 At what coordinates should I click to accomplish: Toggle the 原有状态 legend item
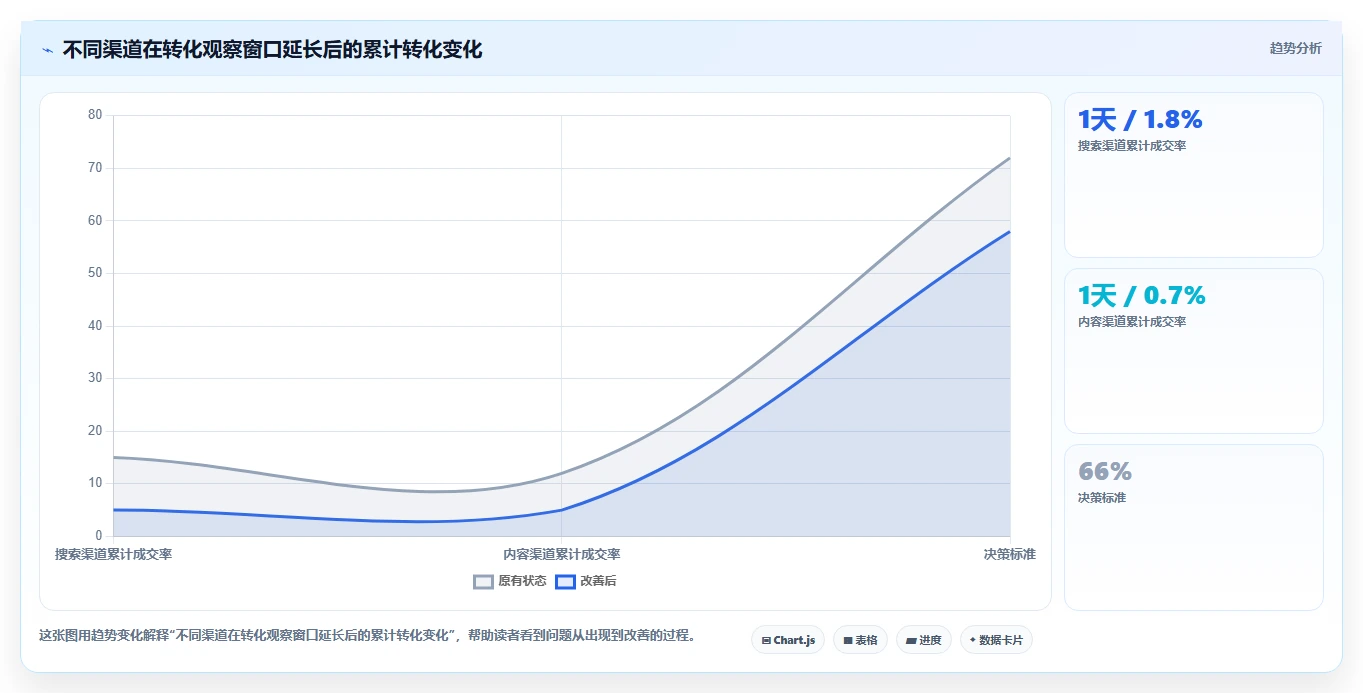[x=510, y=581]
